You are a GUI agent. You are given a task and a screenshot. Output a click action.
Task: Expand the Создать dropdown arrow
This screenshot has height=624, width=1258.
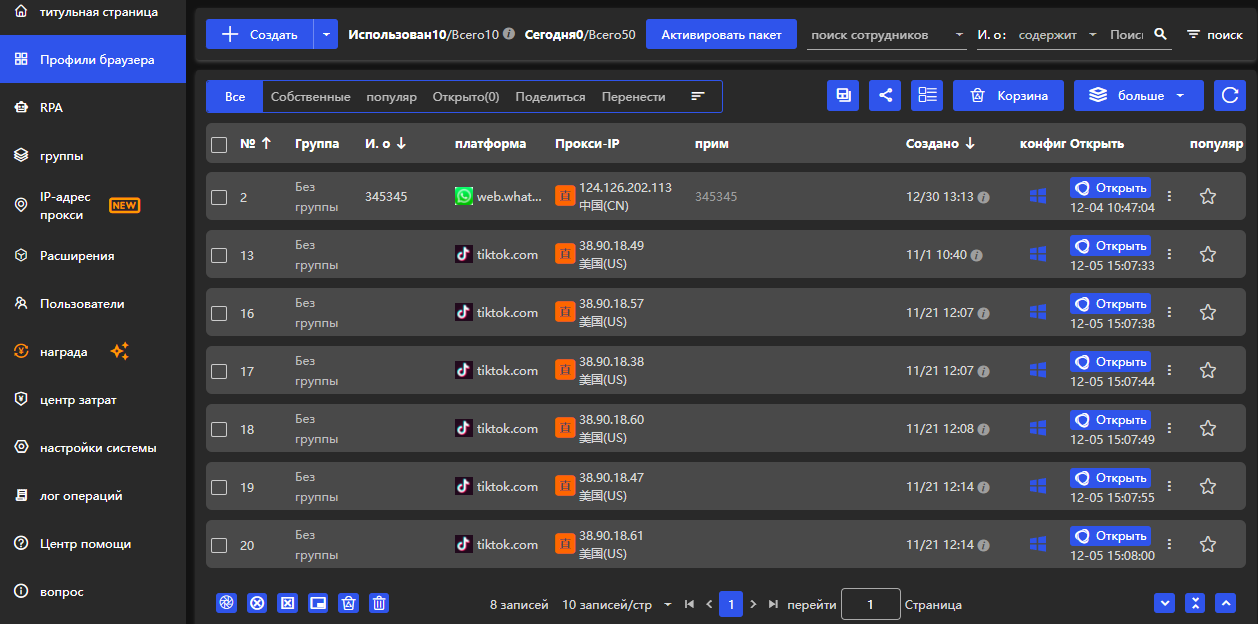[326, 34]
